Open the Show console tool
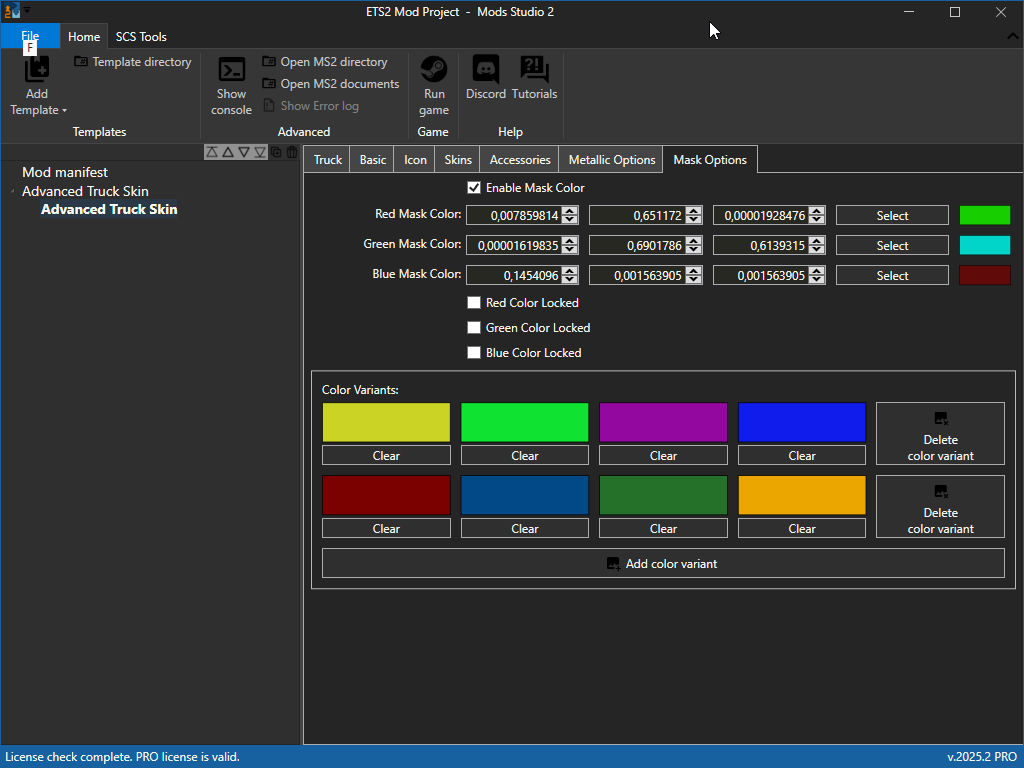 [x=231, y=85]
